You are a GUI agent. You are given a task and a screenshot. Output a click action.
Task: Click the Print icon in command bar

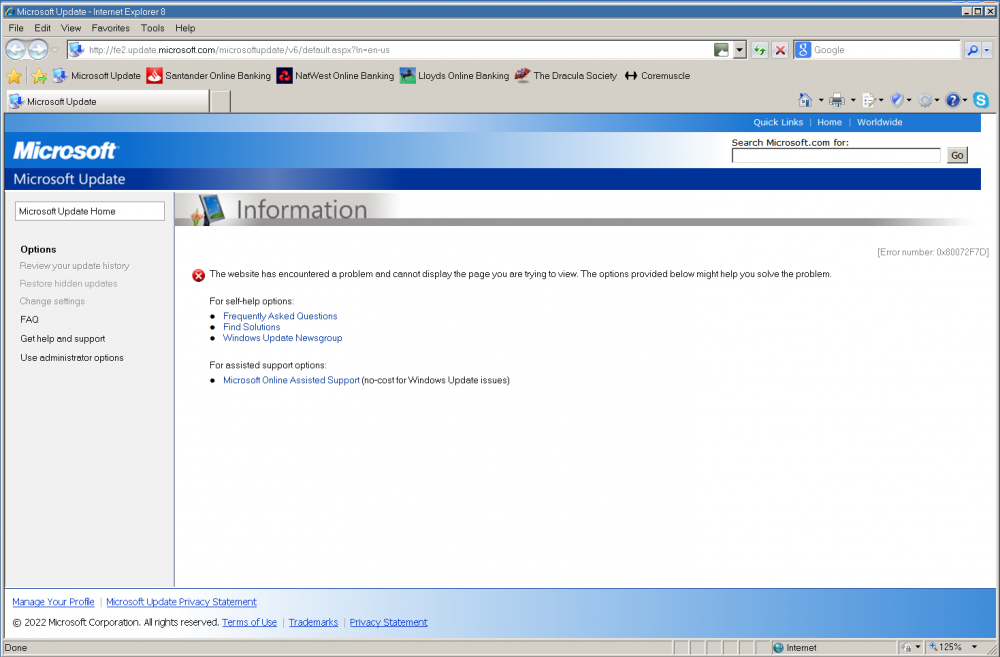[837, 100]
